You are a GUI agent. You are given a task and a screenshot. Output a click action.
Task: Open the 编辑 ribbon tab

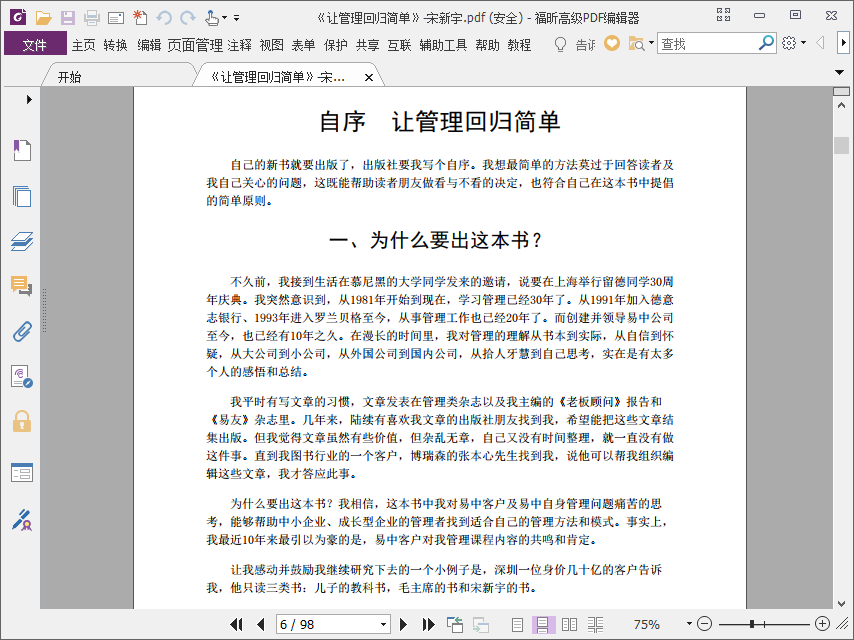coord(149,45)
